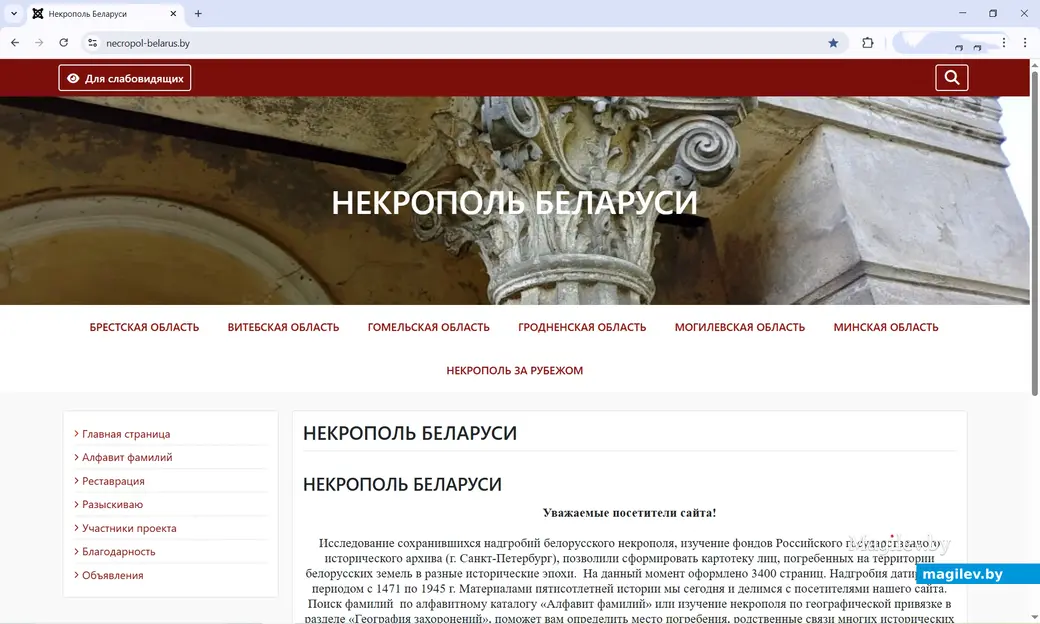Reload the page with the refresh icon
This screenshot has width=1040, height=624.
[63, 43]
